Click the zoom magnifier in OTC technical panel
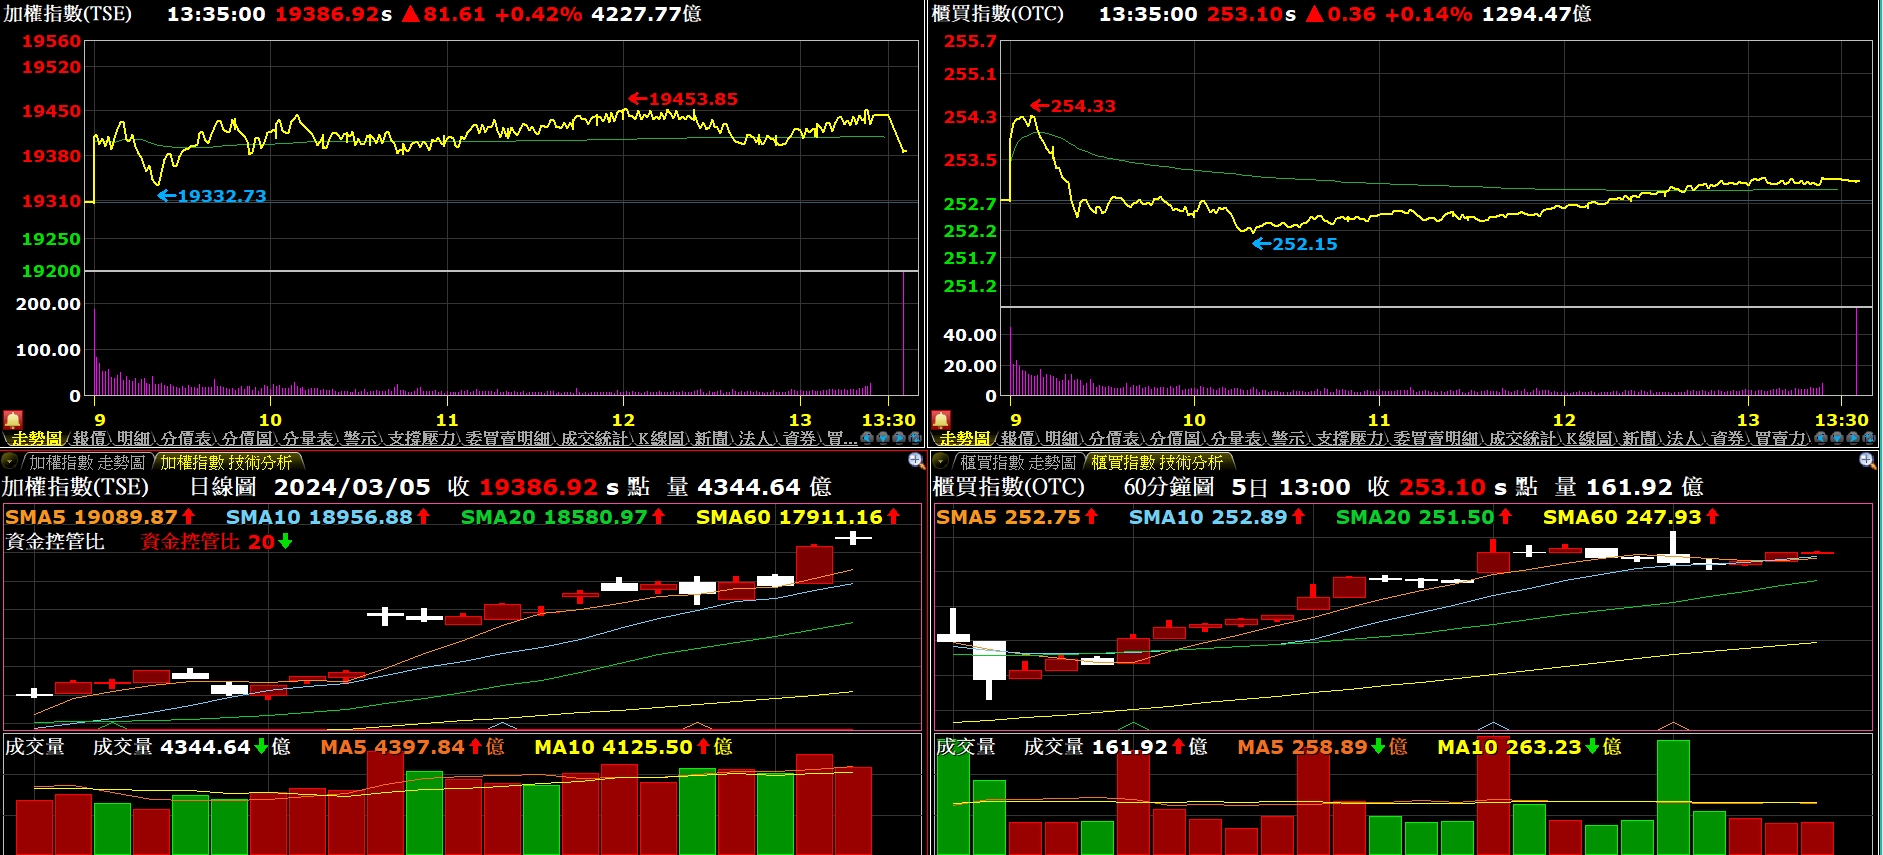This screenshot has height=855, width=1883. coord(1866,461)
